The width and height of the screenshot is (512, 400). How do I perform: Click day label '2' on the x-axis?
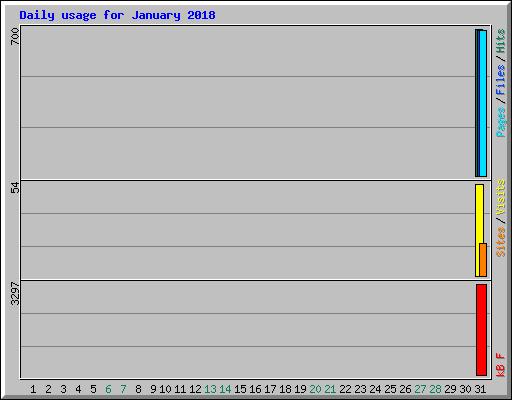(48, 389)
